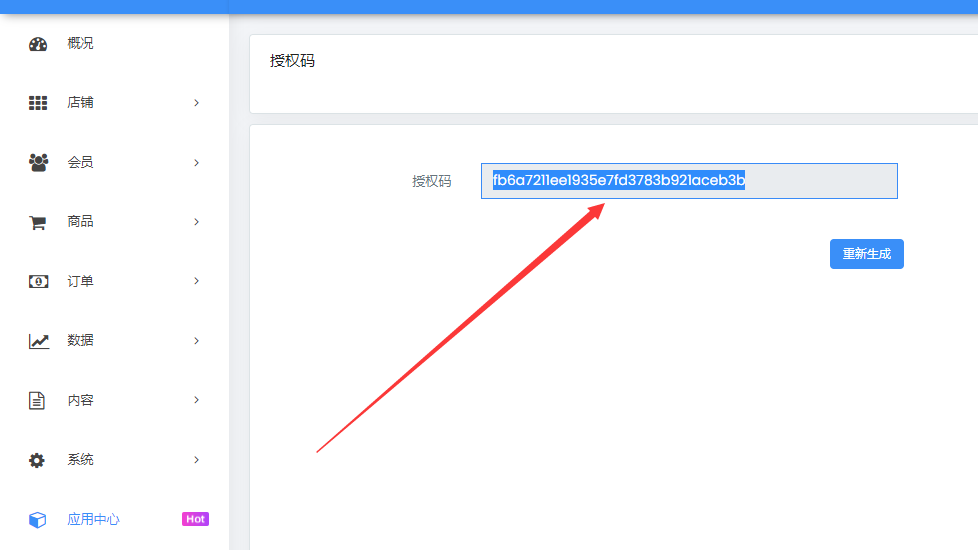Select the 系统 menu label
The image size is (978, 550).
(80, 460)
